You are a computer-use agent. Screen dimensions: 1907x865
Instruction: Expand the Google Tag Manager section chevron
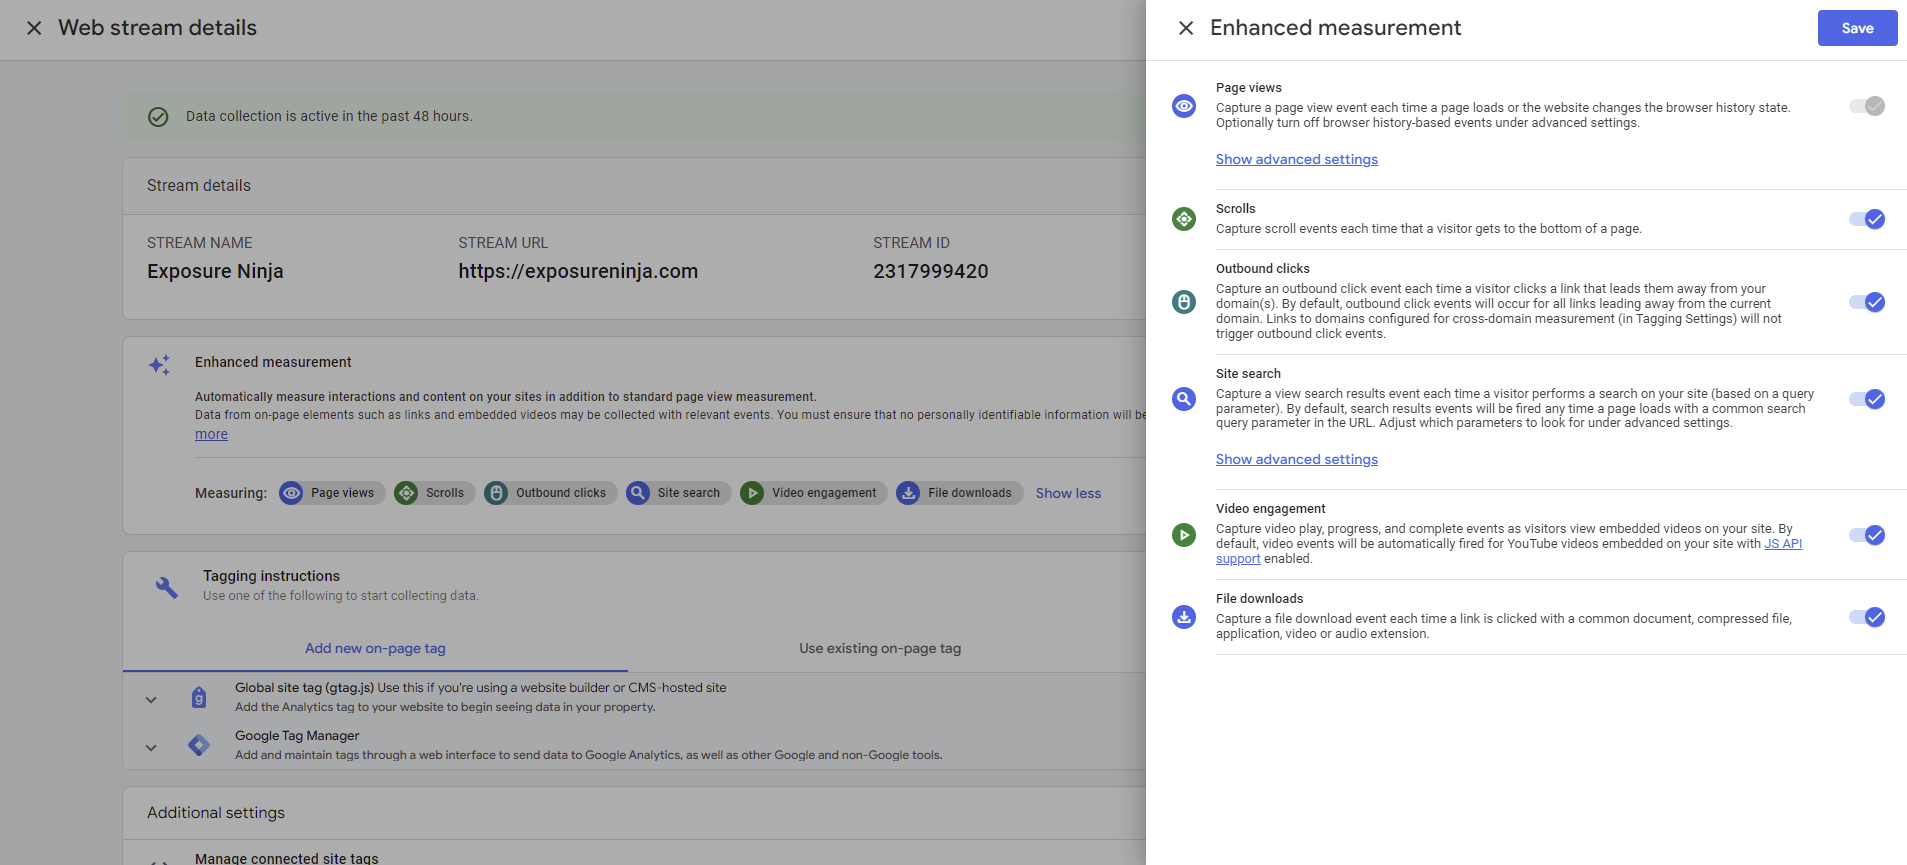tap(151, 747)
